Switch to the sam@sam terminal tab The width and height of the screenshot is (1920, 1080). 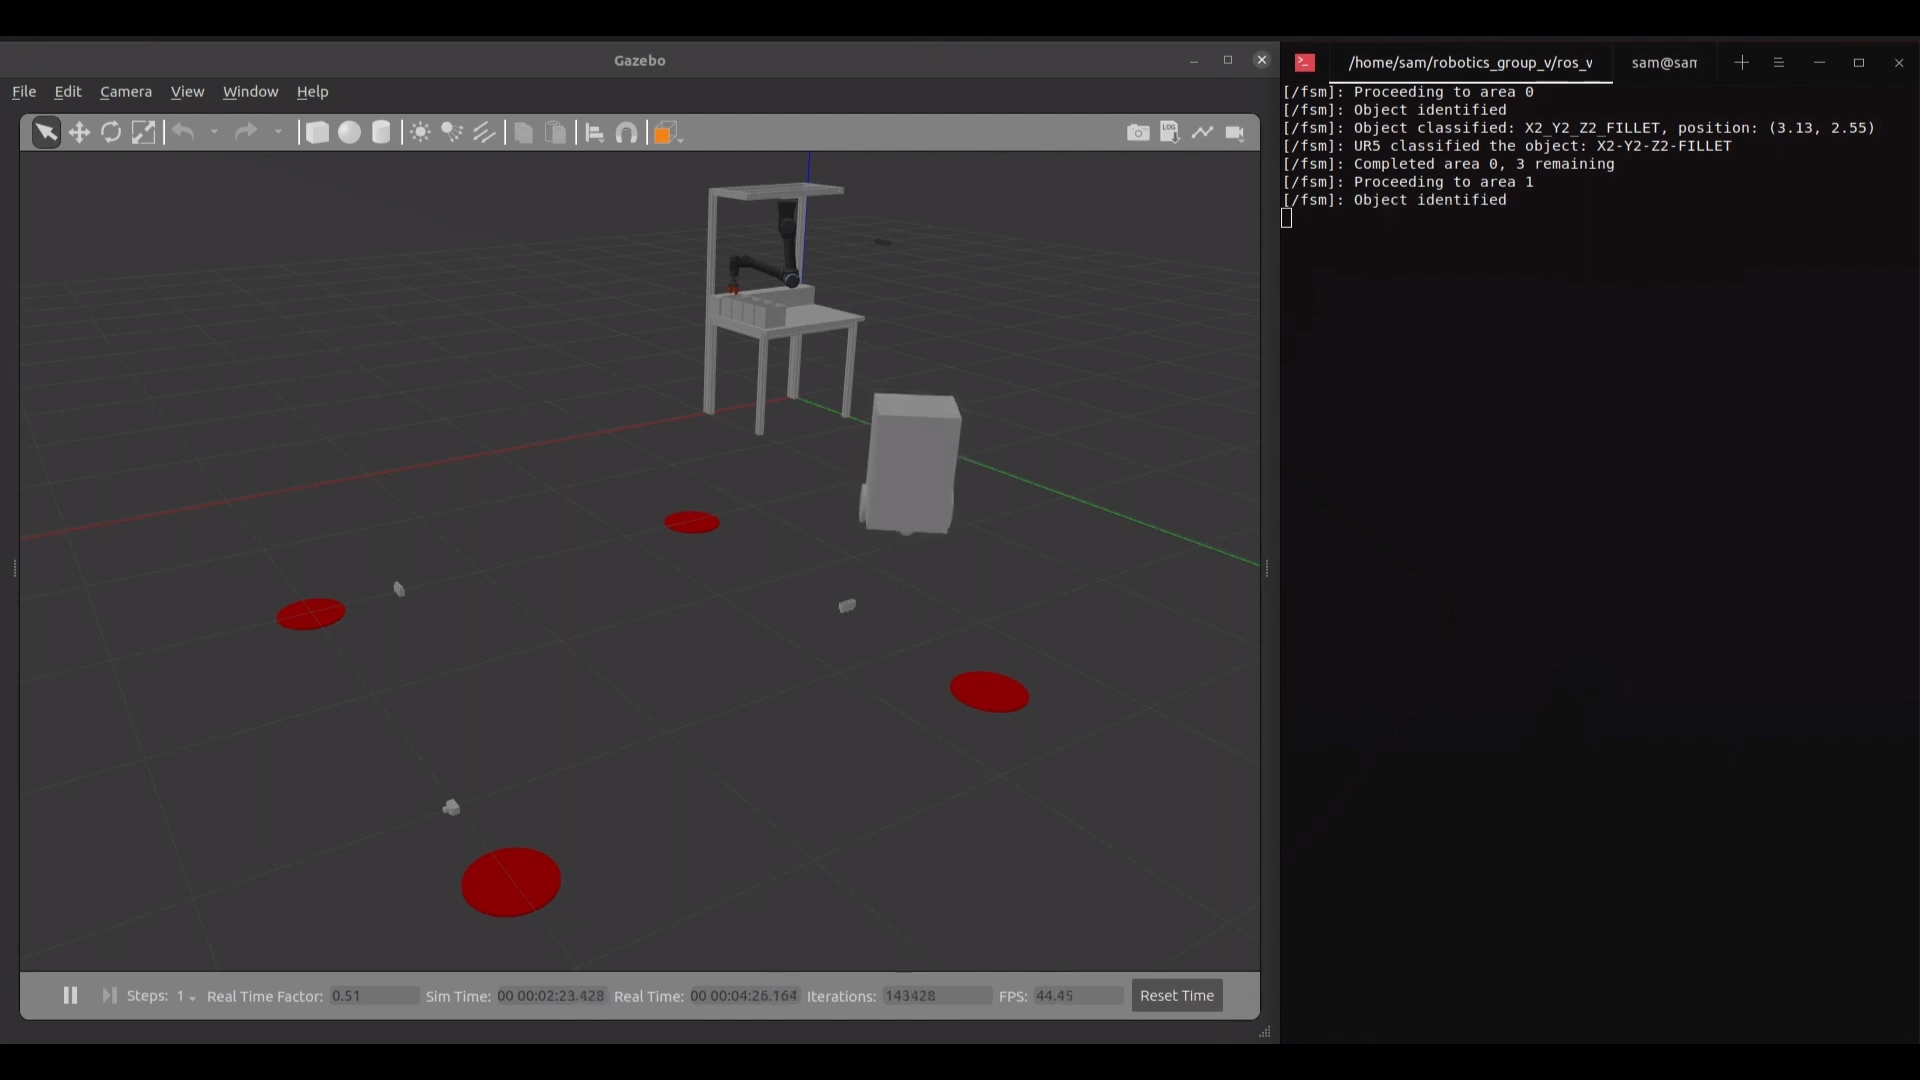(1663, 62)
